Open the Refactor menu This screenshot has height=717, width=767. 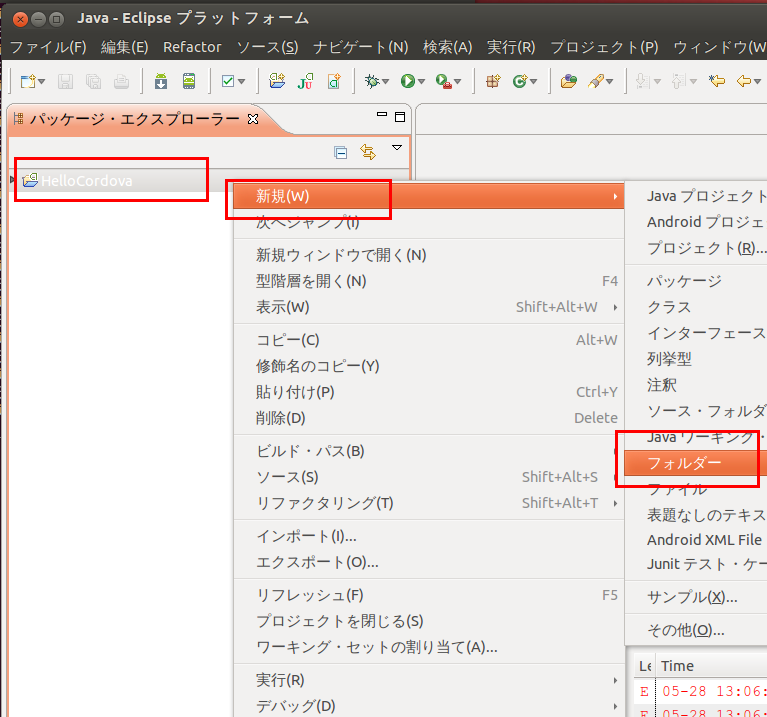tap(192, 47)
